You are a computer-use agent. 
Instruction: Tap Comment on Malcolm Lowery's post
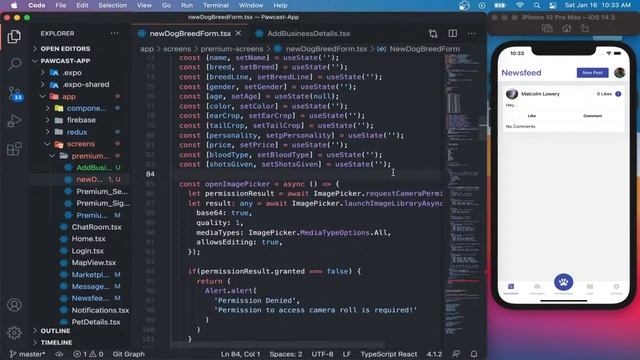coord(592,116)
